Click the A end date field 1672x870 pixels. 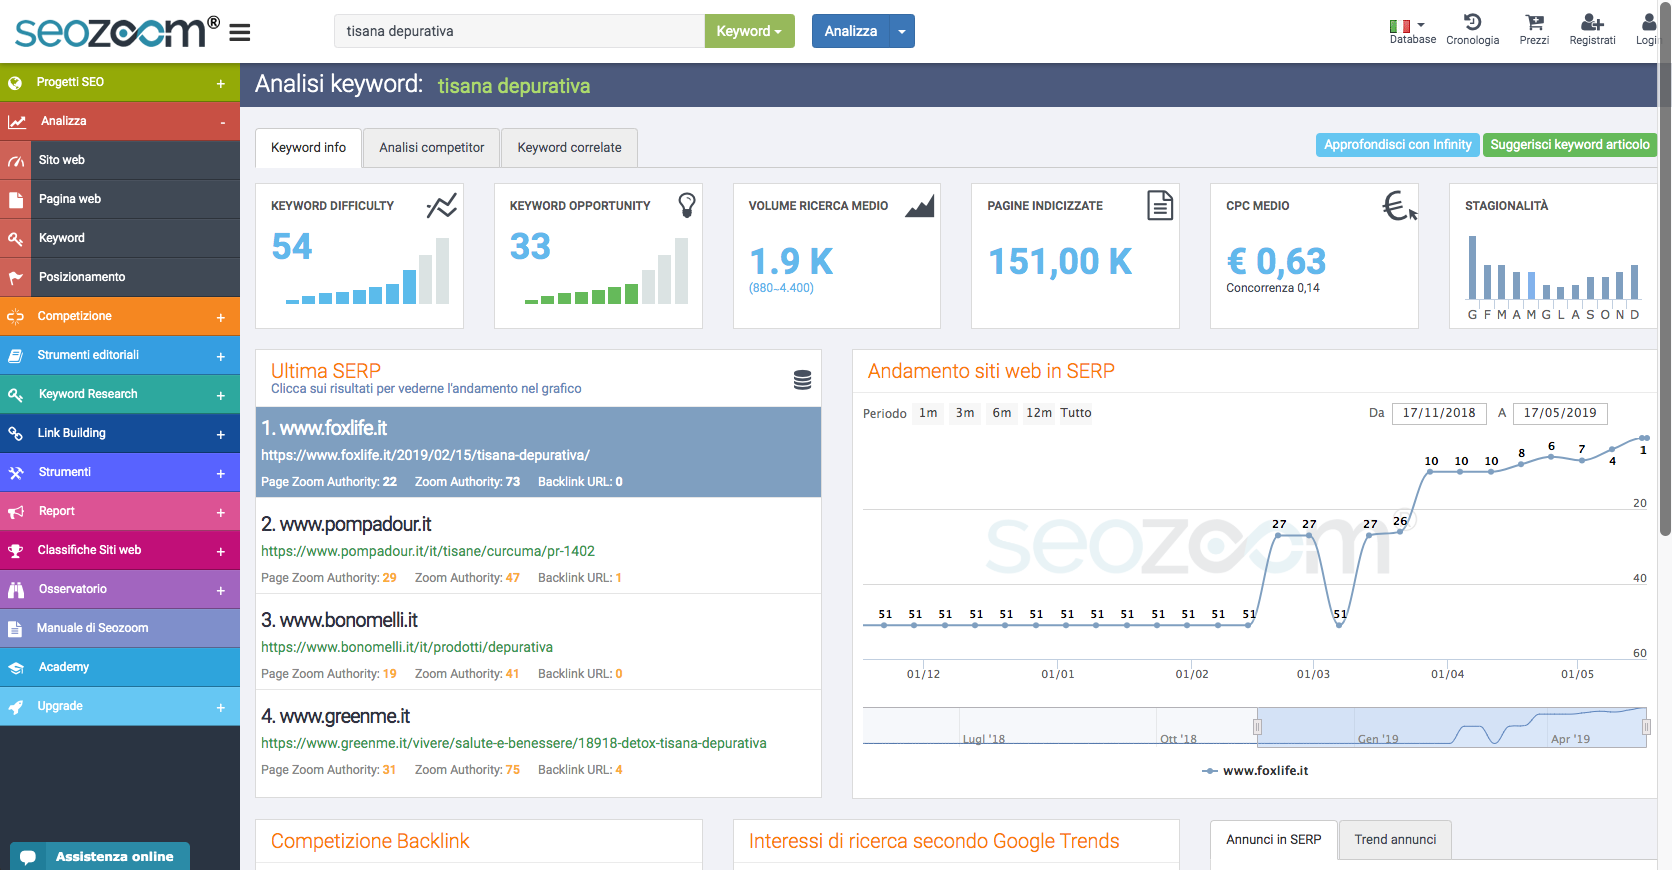1560,413
